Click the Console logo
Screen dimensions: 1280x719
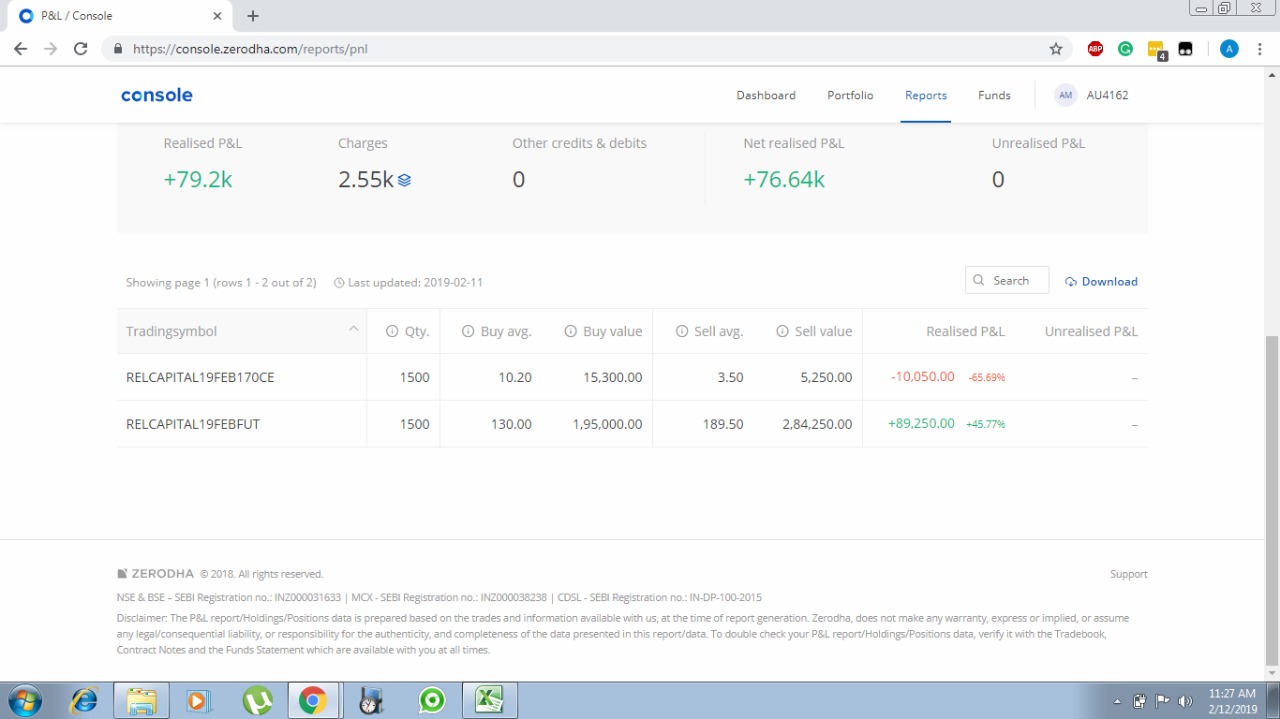pos(157,95)
